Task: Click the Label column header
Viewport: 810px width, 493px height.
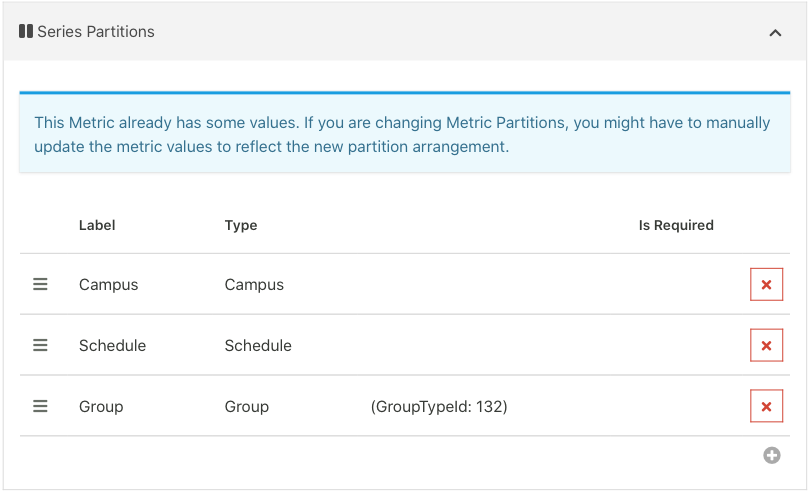Action: pos(97,225)
